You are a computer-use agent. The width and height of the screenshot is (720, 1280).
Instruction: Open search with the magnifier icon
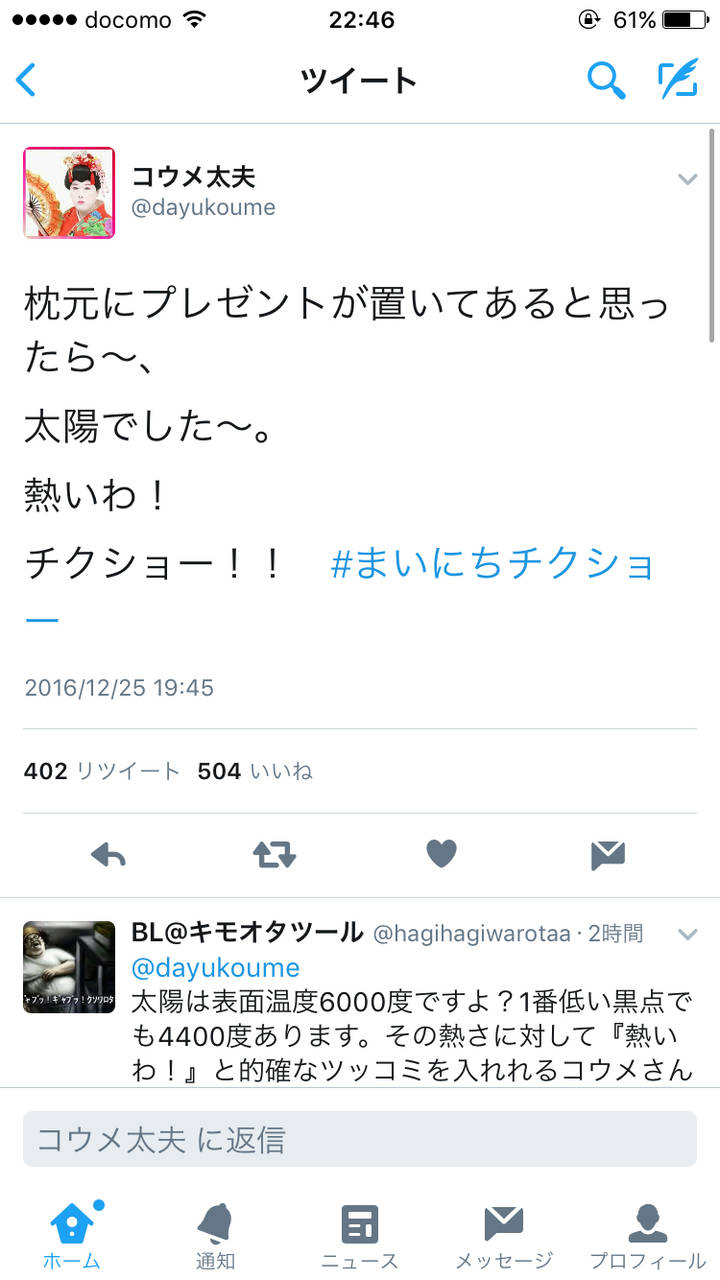tap(605, 80)
